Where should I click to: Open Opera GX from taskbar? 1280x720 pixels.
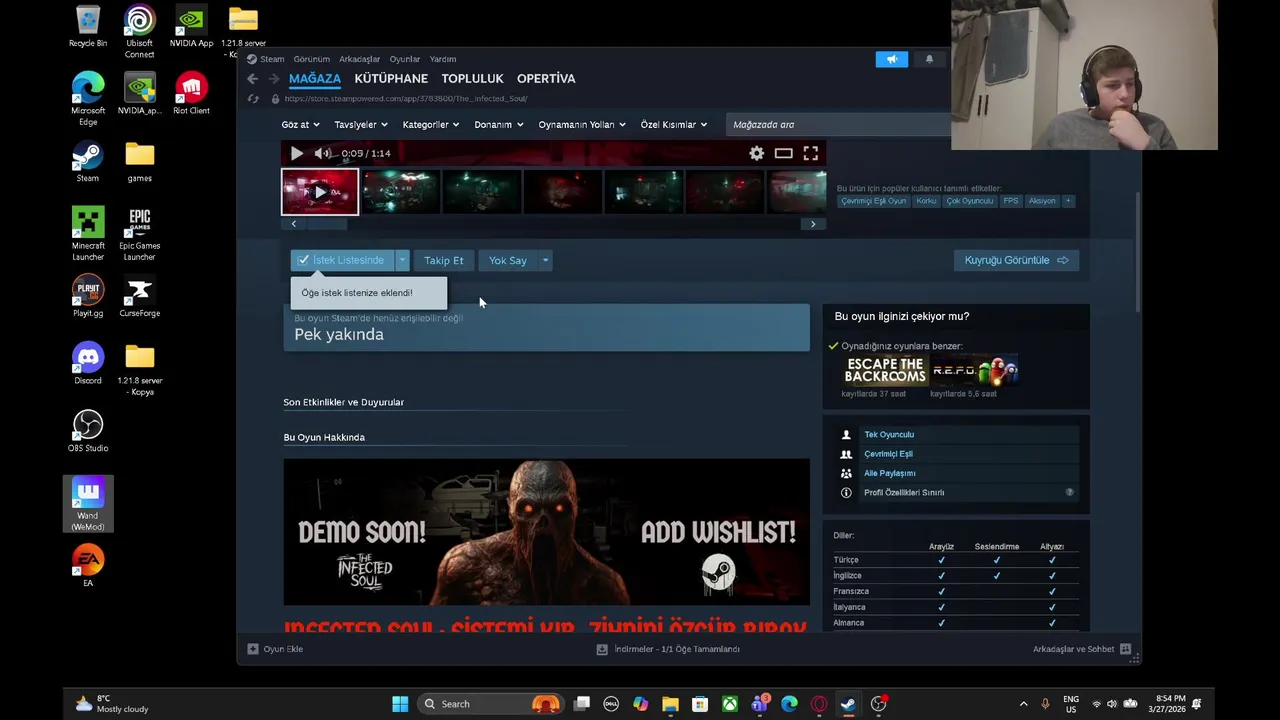pos(819,704)
